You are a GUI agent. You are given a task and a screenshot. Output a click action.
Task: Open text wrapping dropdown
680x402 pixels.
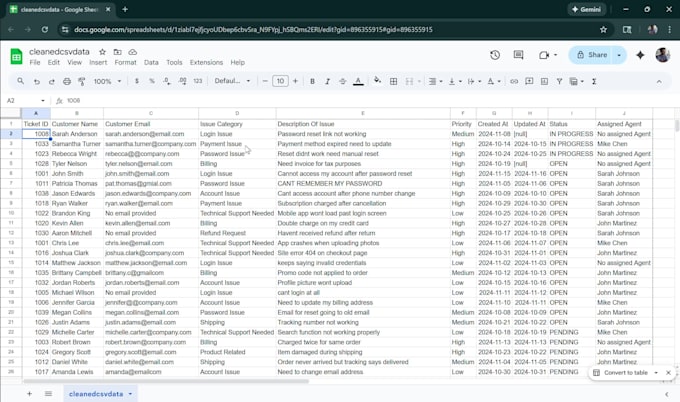click(x=474, y=81)
